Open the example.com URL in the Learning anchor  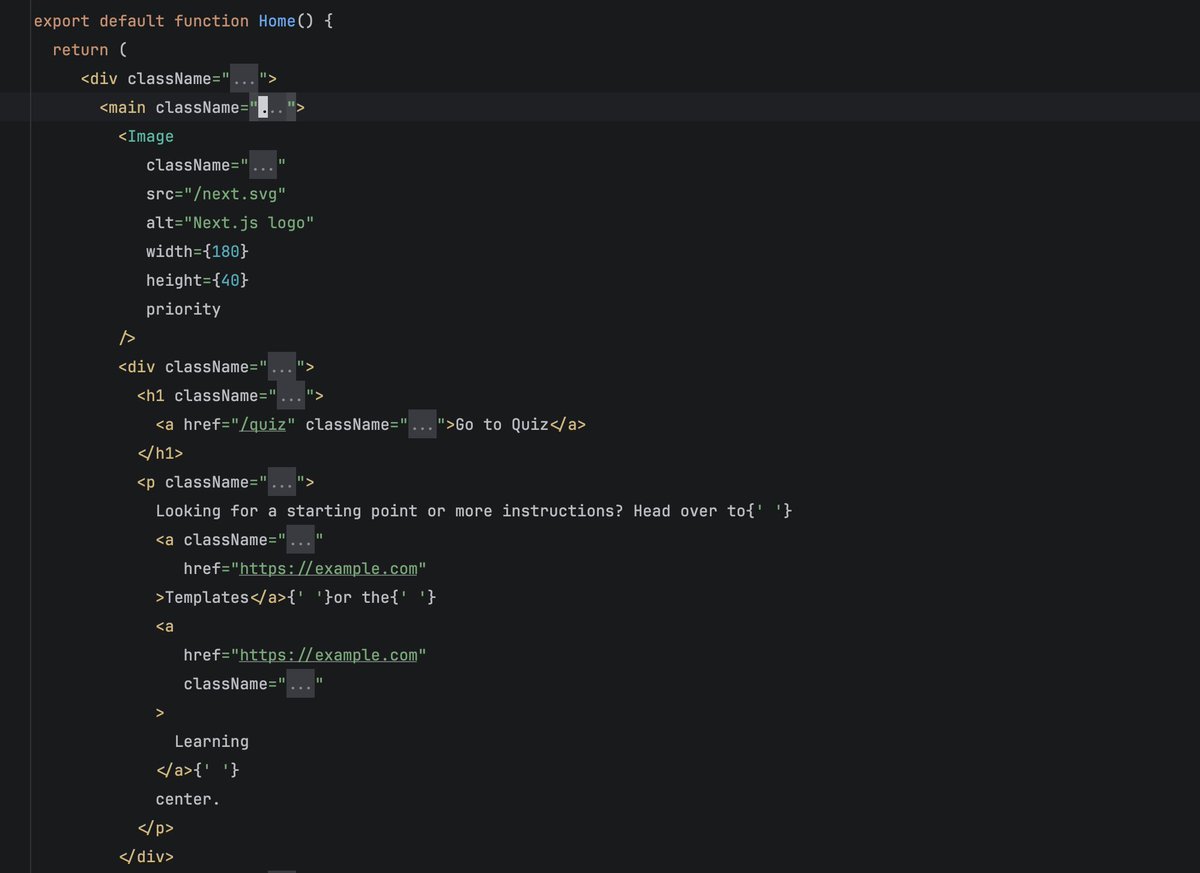(329, 655)
